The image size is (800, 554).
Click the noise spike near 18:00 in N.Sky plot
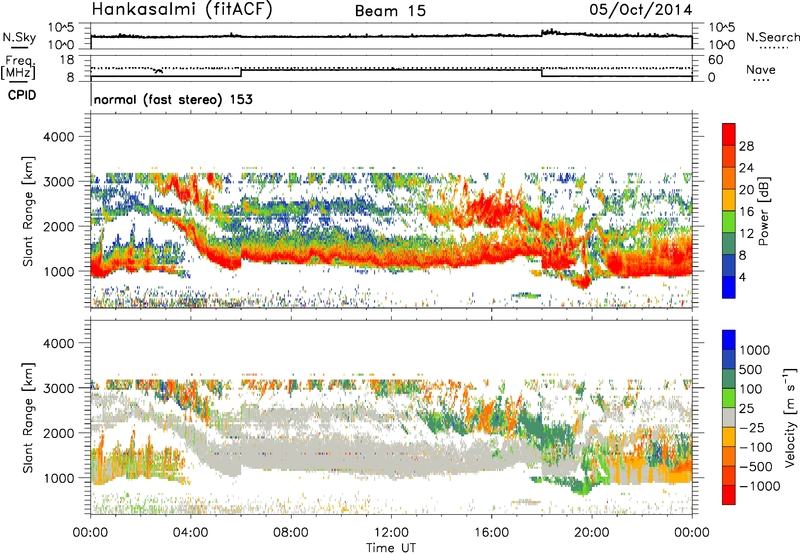click(x=550, y=32)
